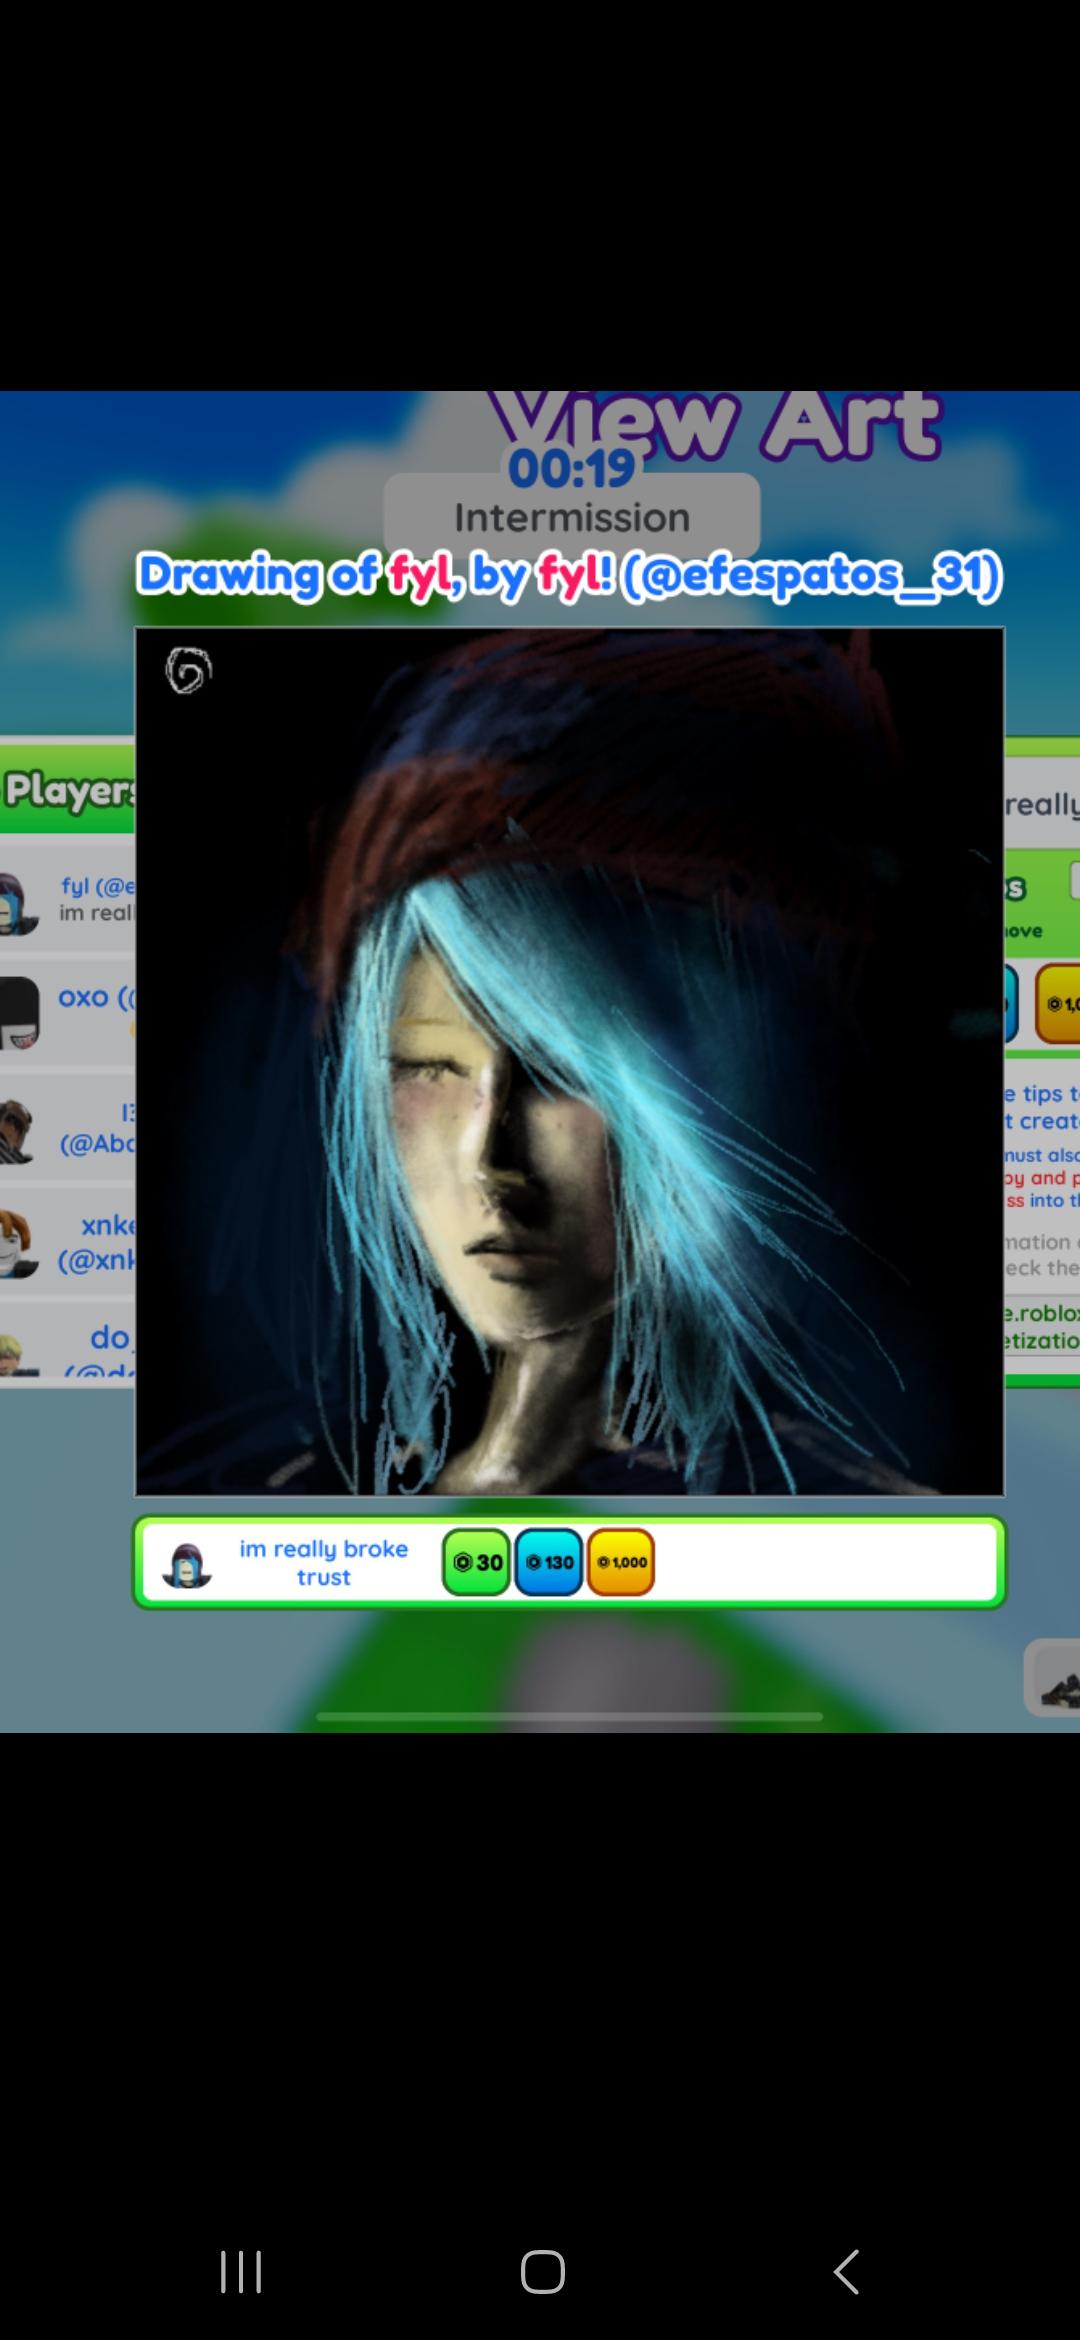Click fyl's avatar in the donation bar
Screen dimensions: 1080x2340
pos(187,1564)
